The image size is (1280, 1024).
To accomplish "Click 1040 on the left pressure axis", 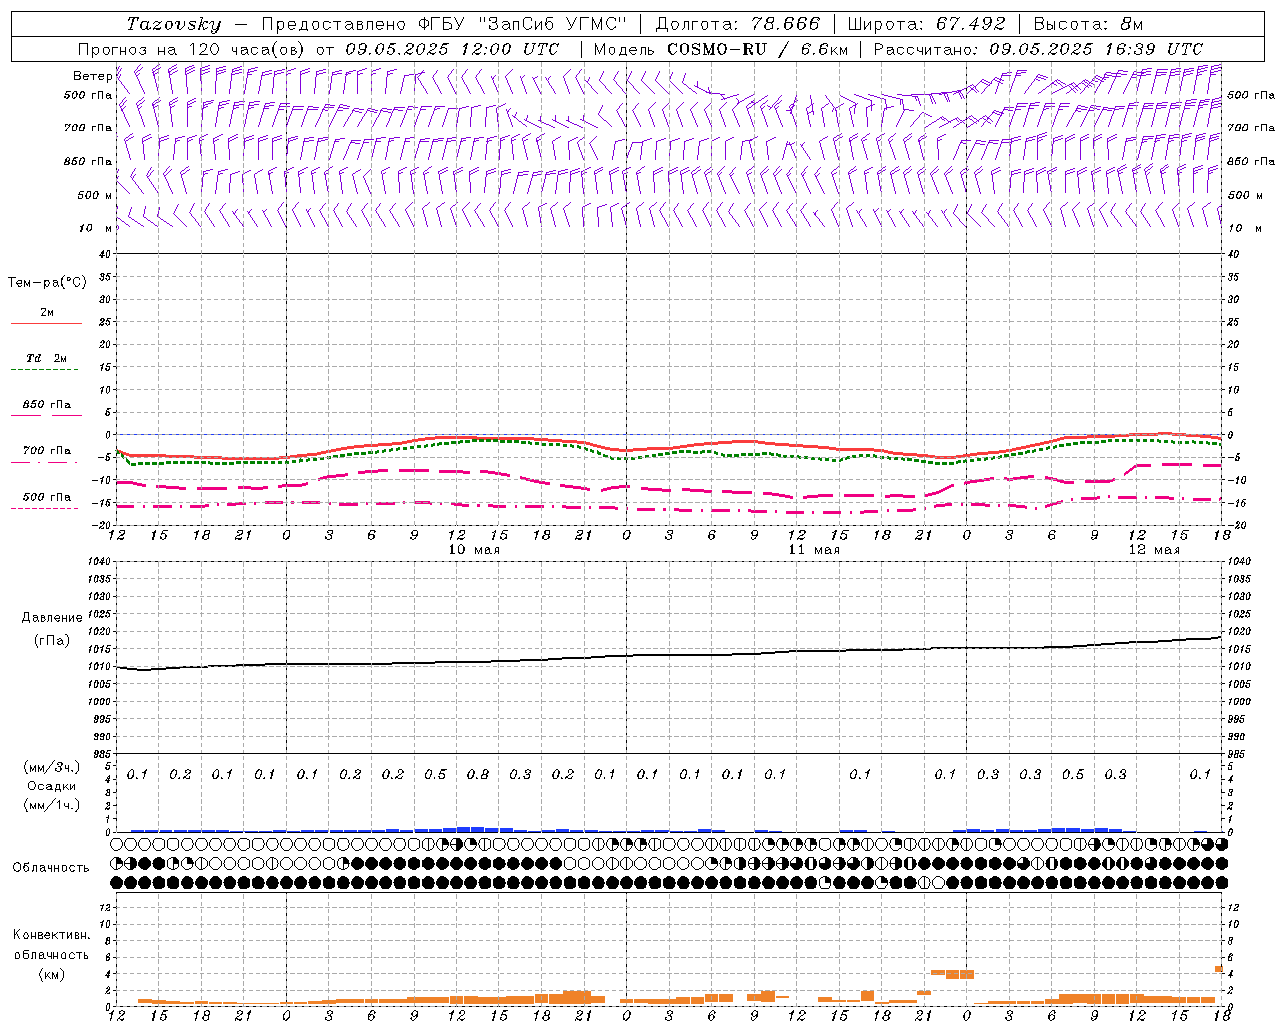I will coord(100,562).
